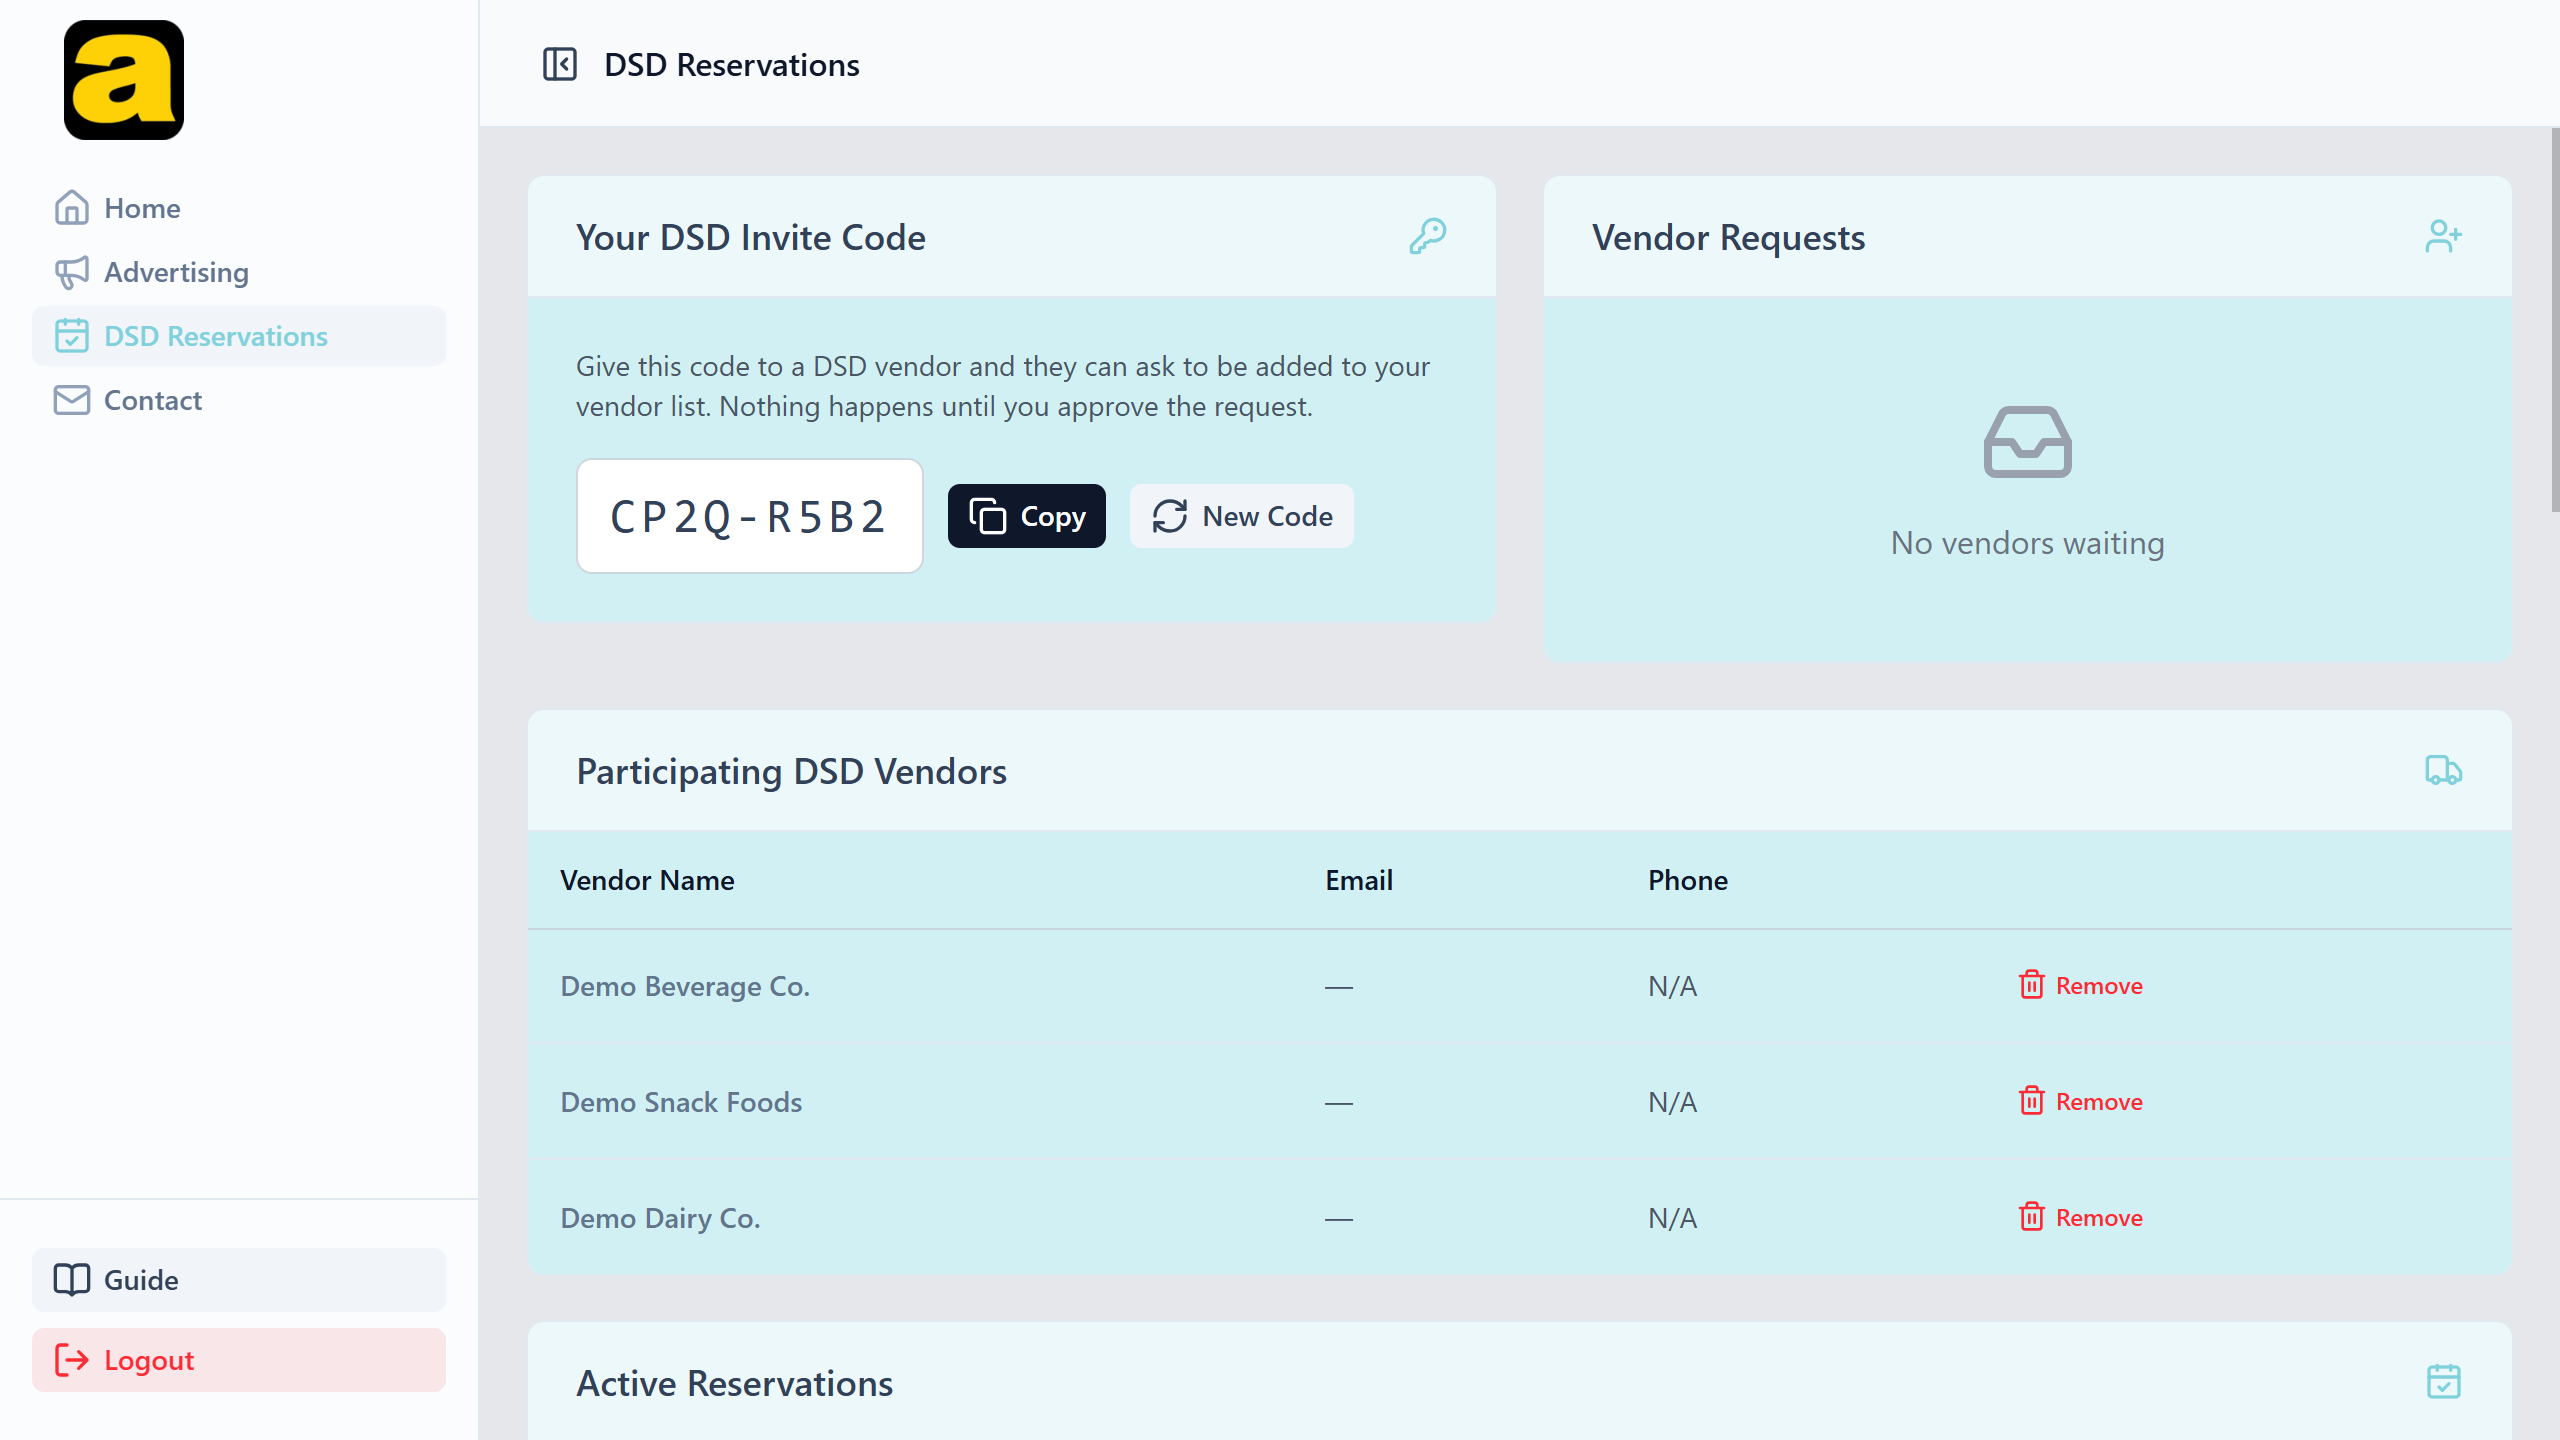Viewport: 2560px width, 1440px height.
Task: Click the Demo Dairy Co. name
Action: coord(660,1218)
